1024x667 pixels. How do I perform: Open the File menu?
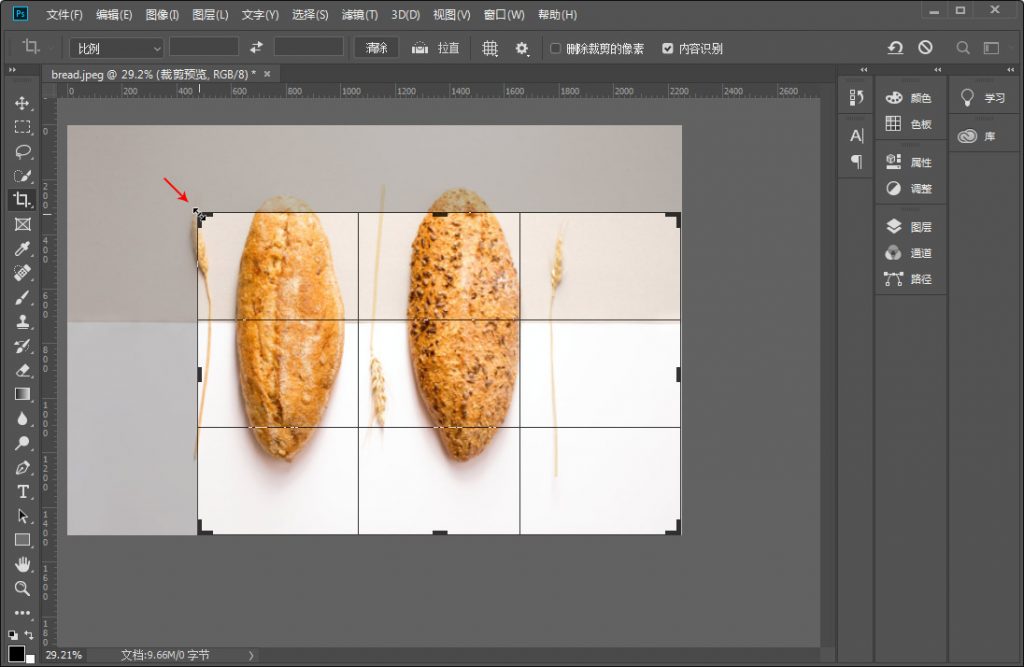(64, 14)
